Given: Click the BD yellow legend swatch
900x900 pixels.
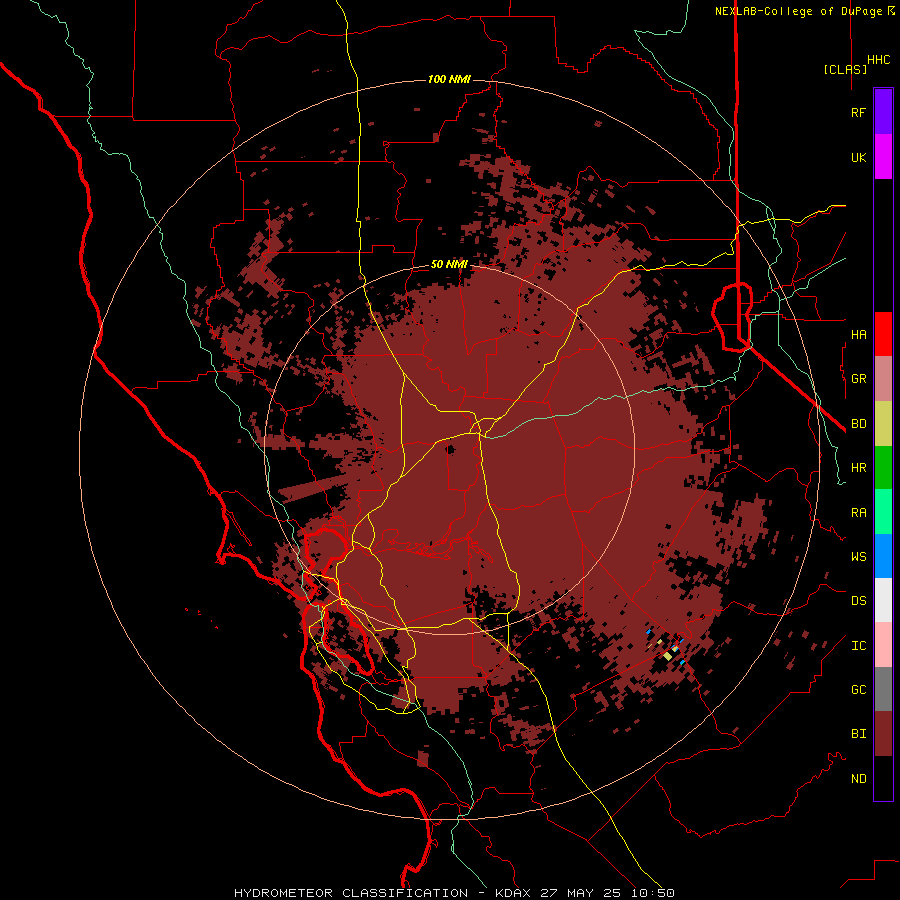Looking at the screenshot, I should [883, 424].
